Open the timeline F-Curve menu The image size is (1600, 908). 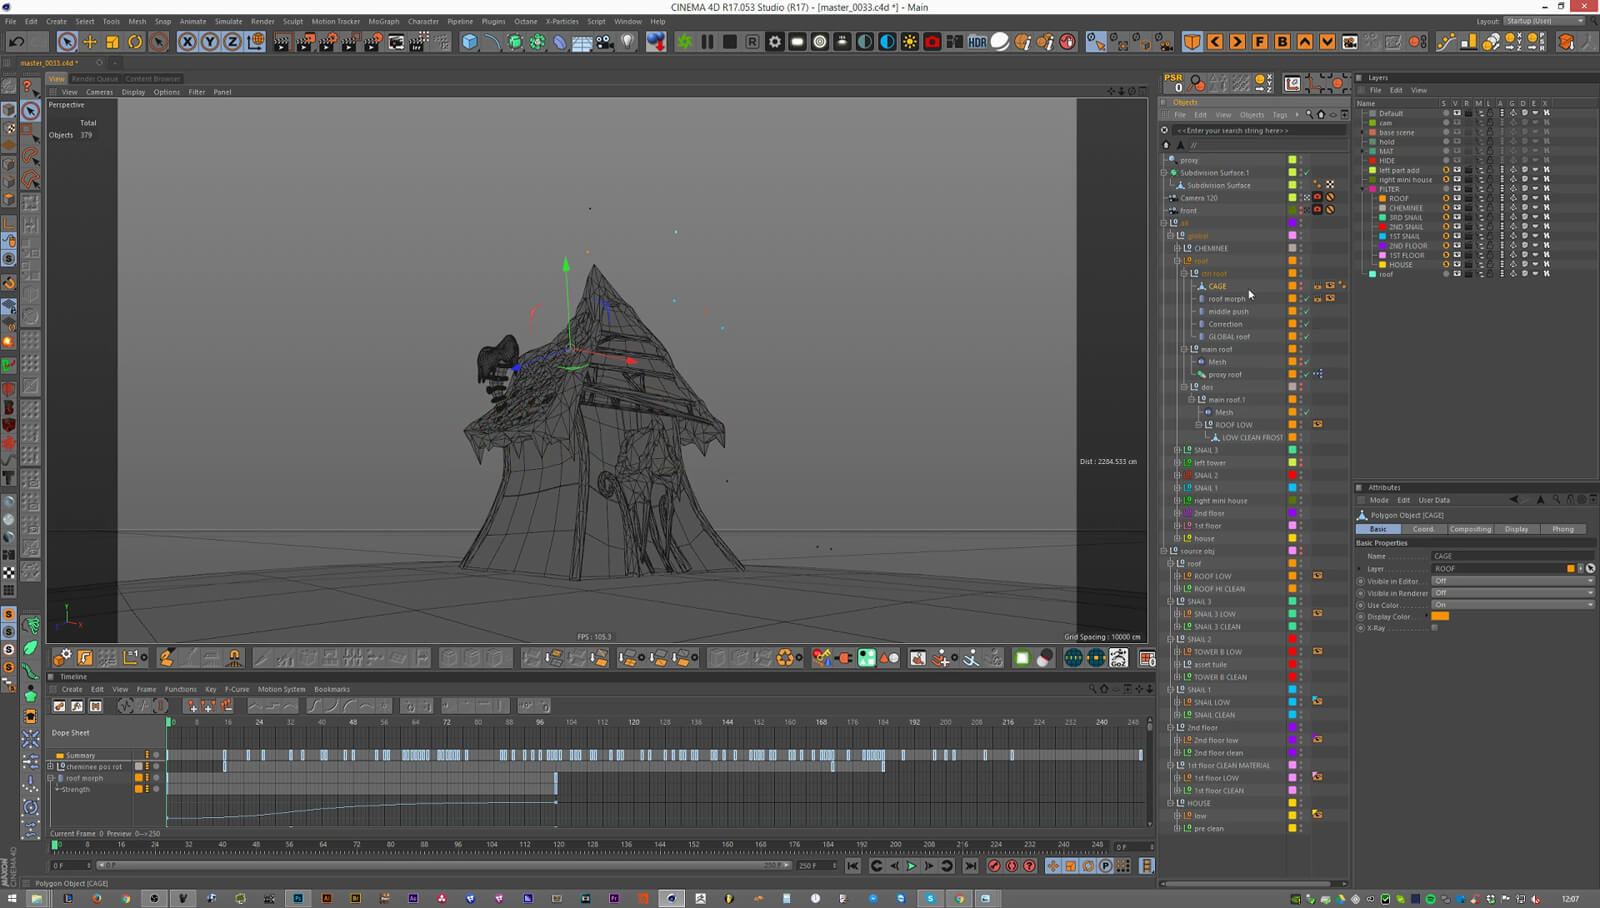tap(237, 689)
